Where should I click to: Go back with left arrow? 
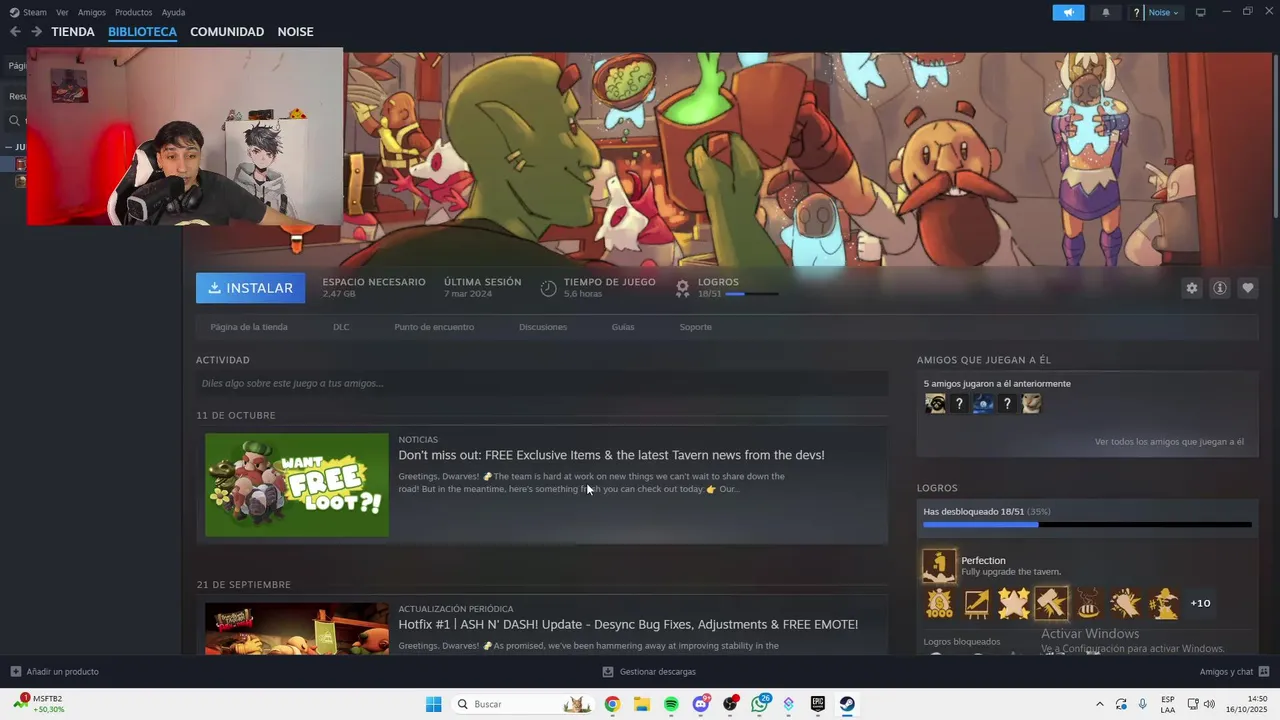coord(15,32)
